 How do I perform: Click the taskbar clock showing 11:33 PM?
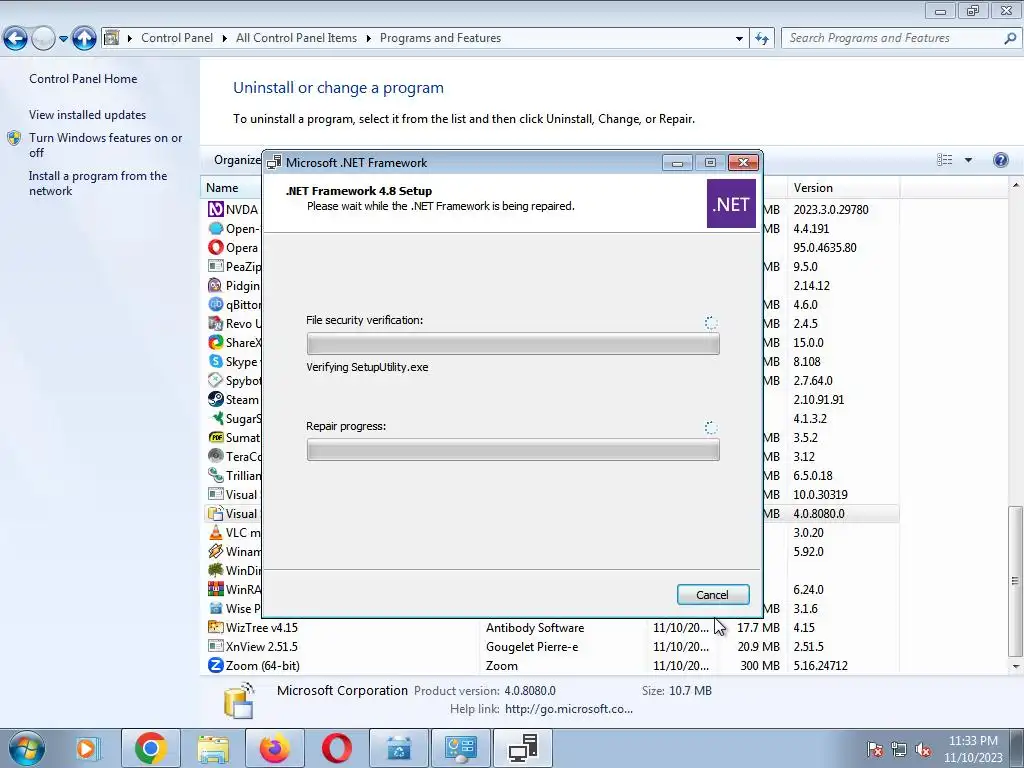973,749
